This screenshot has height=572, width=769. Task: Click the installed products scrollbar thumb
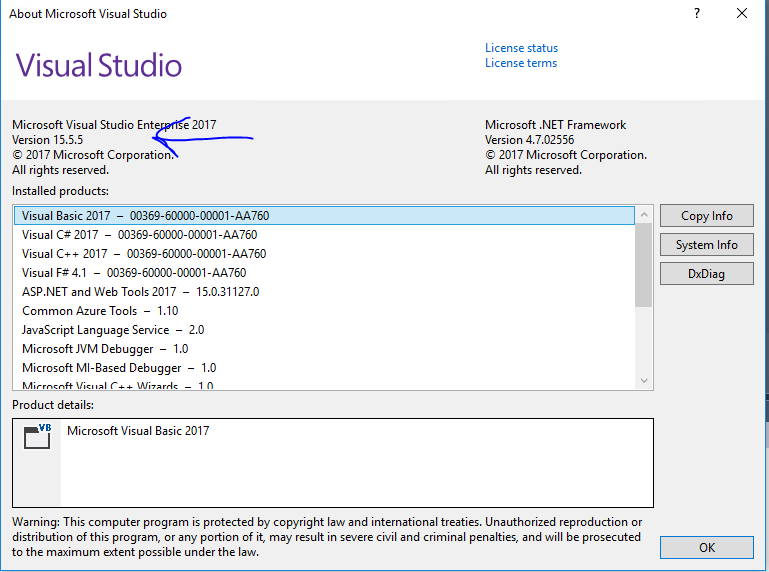pos(643,265)
